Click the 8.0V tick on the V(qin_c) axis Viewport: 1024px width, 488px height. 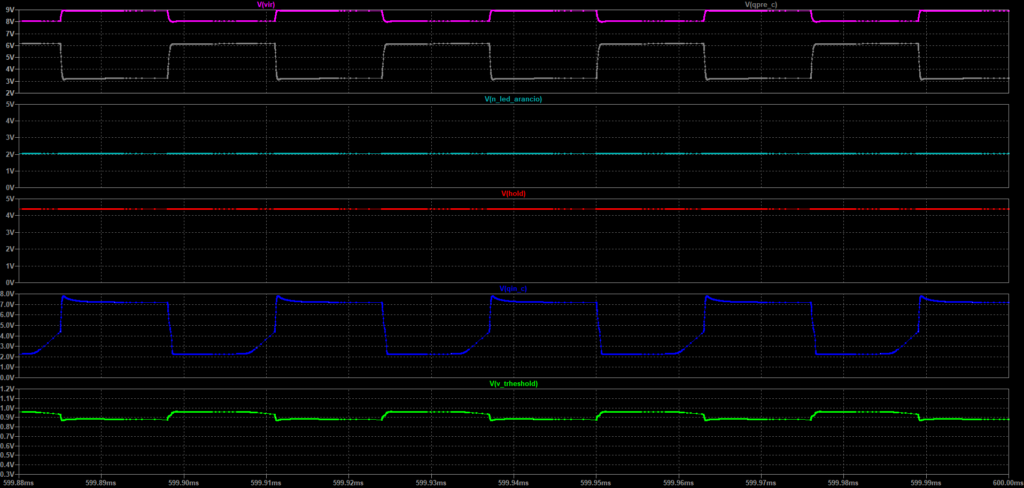(x=8, y=294)
